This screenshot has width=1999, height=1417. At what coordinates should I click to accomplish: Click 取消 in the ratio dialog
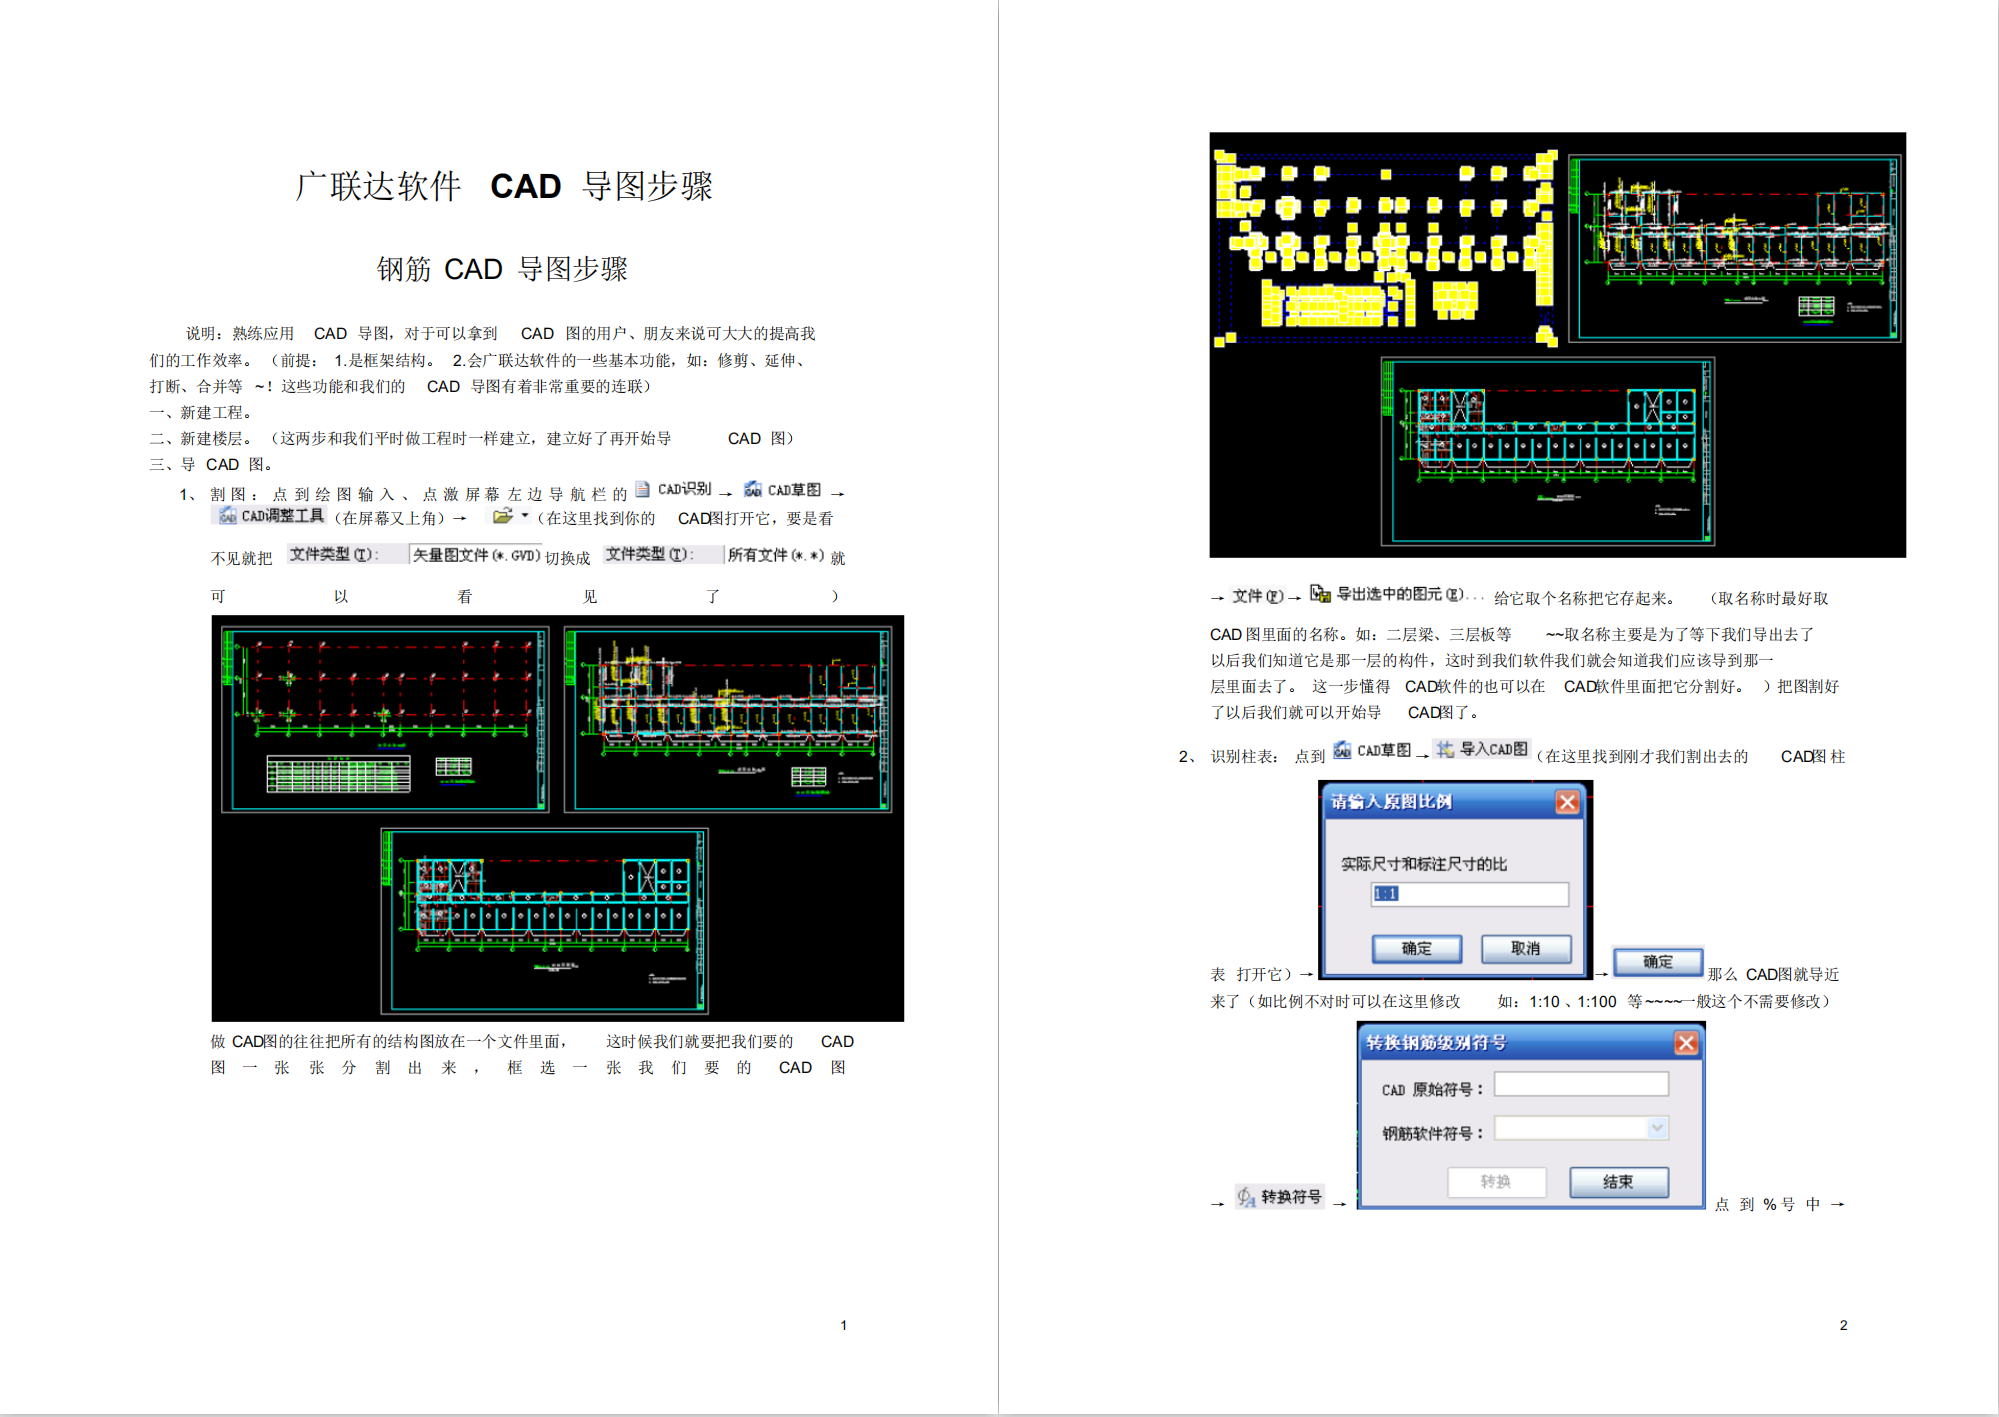click(x=1525, y=948)
